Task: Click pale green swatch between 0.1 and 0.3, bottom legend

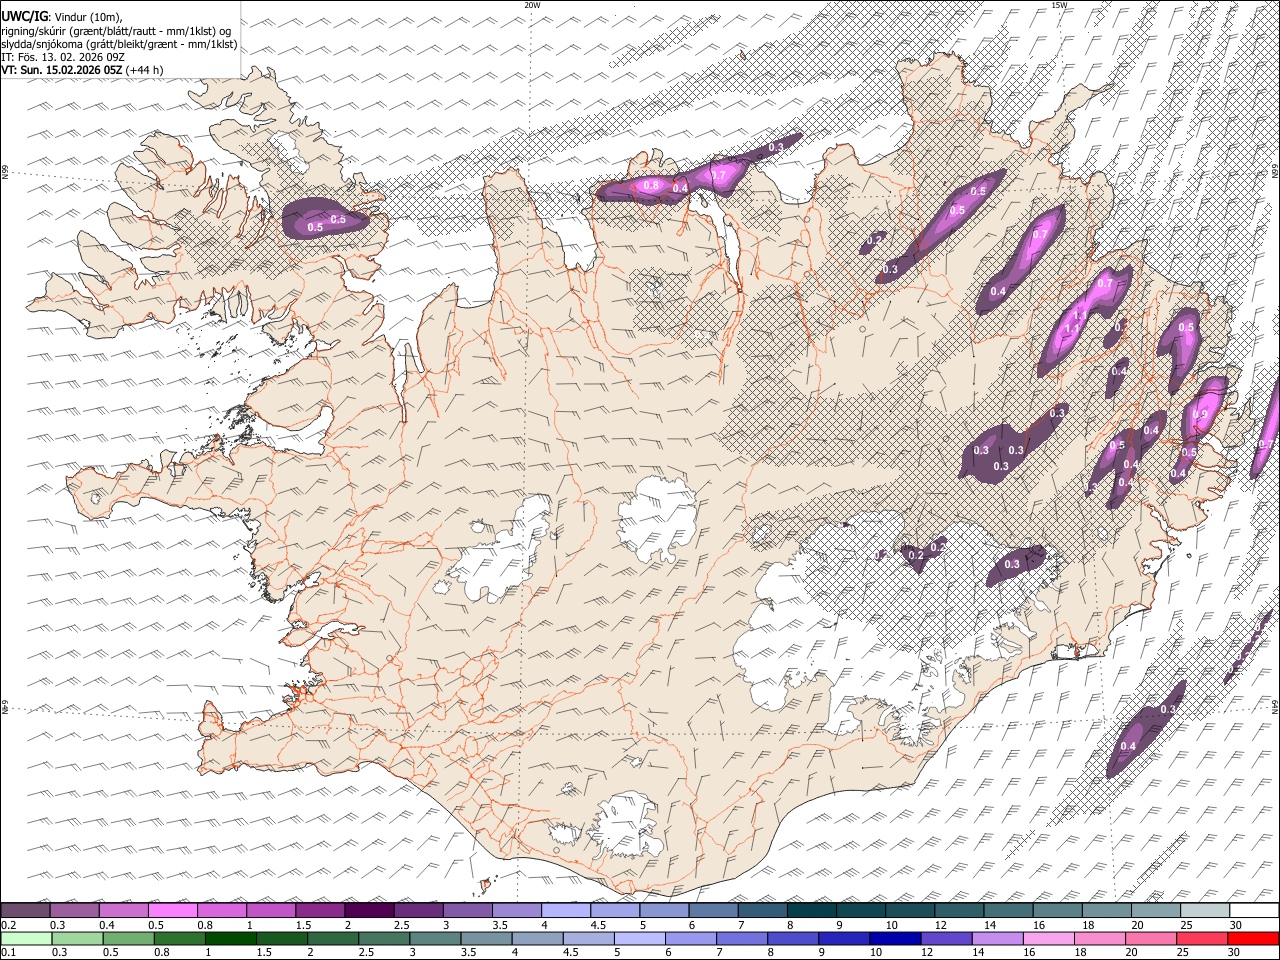Action: click(26, 938)
